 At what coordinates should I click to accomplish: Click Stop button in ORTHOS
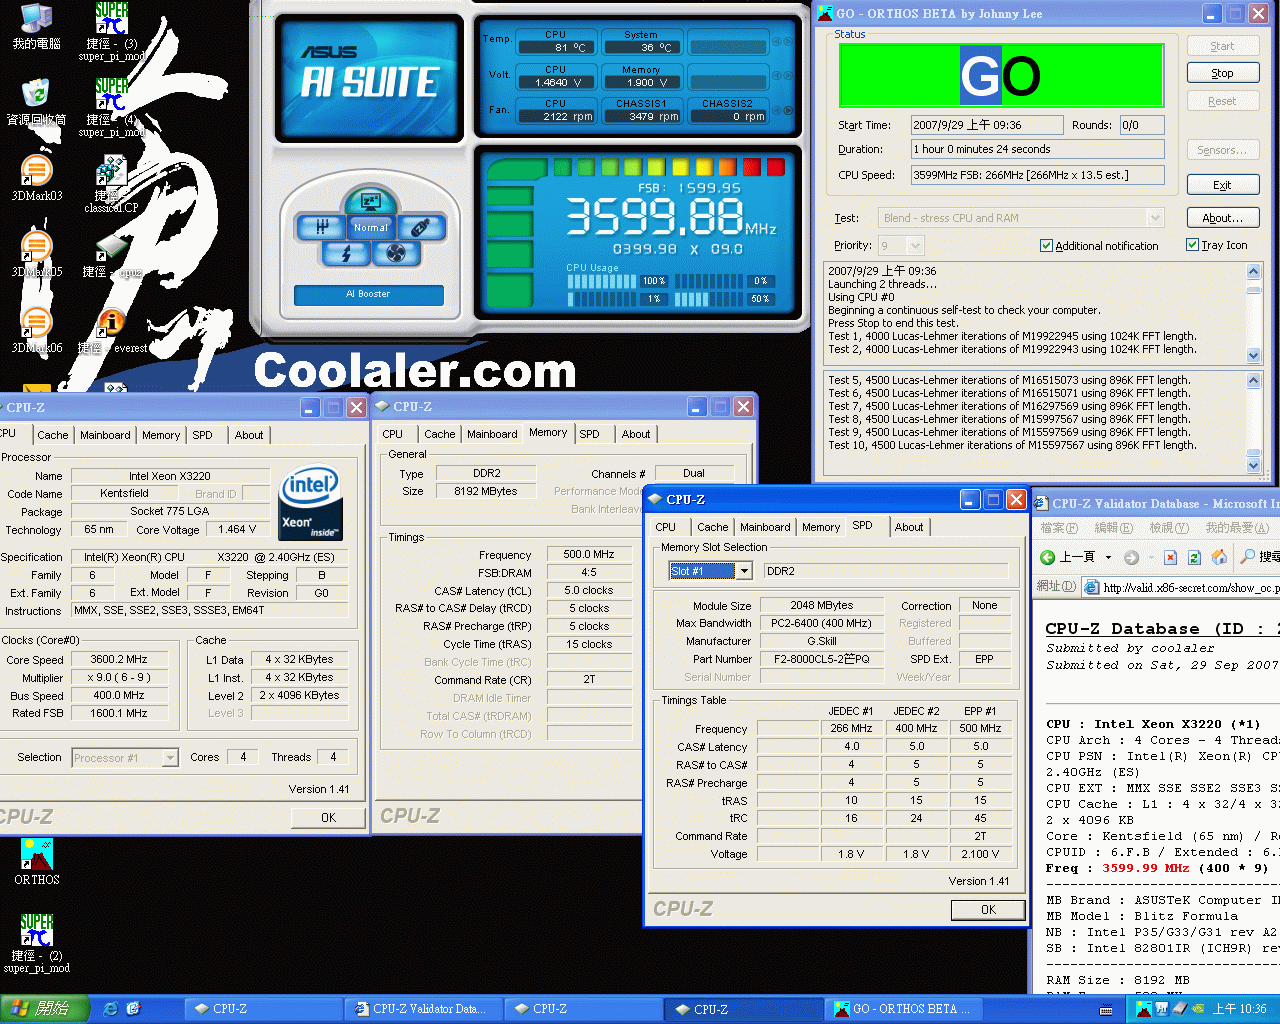(x=1222, y=73)
